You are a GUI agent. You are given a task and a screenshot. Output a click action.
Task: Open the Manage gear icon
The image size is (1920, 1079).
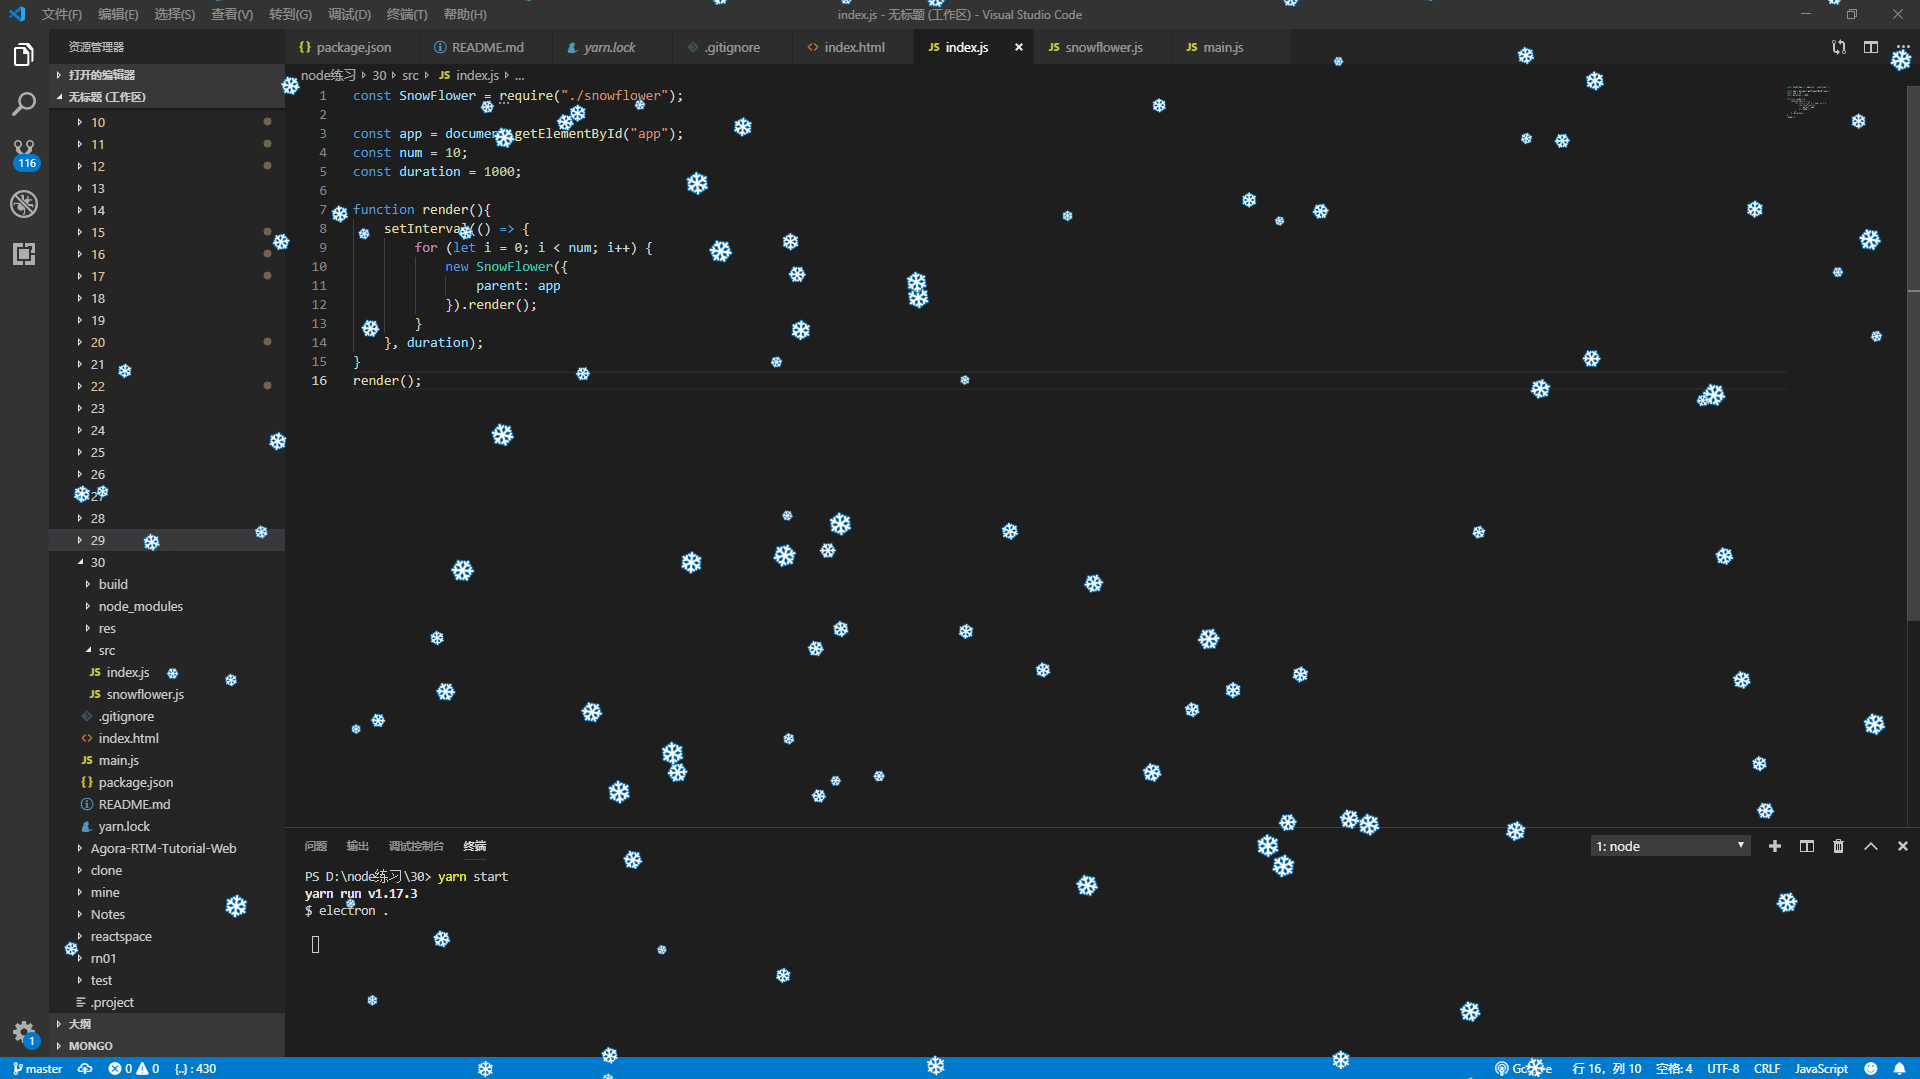pos(24,1032)
